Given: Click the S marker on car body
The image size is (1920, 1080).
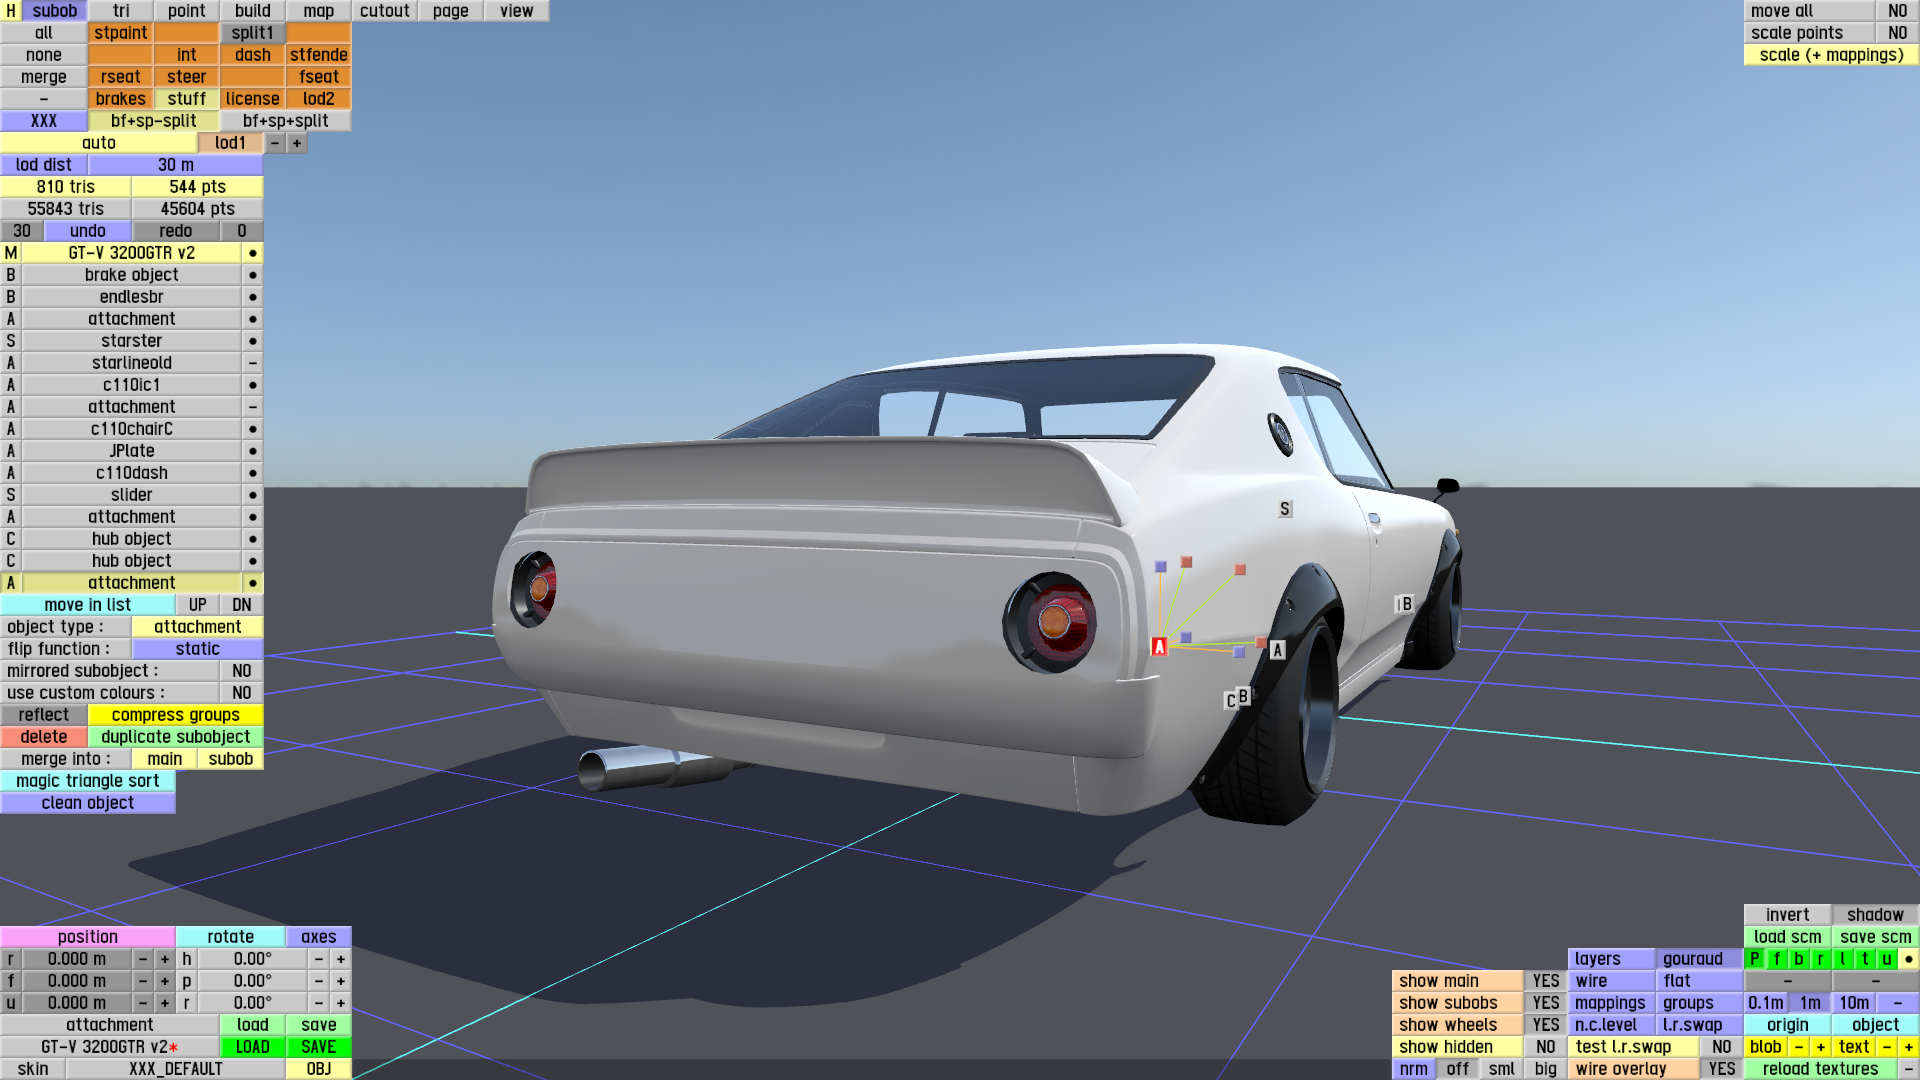Looking at the screenshot, I should pos(1285,509).
